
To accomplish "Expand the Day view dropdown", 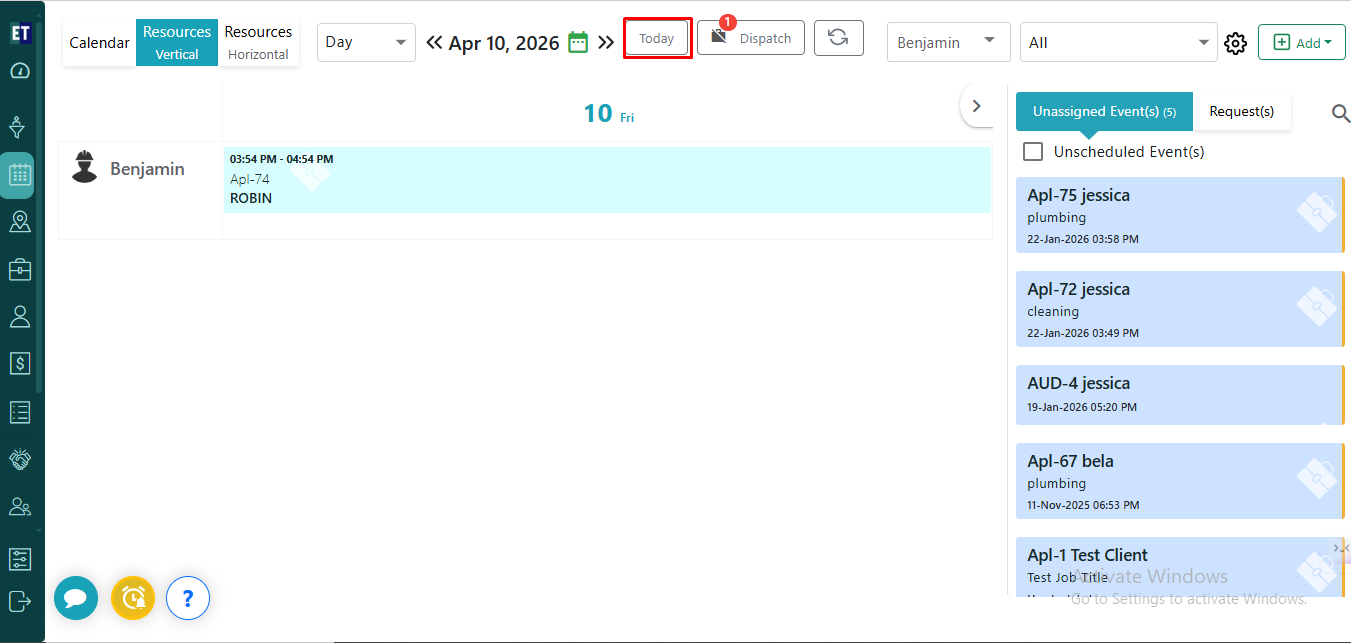I will (x=366, y=43).
